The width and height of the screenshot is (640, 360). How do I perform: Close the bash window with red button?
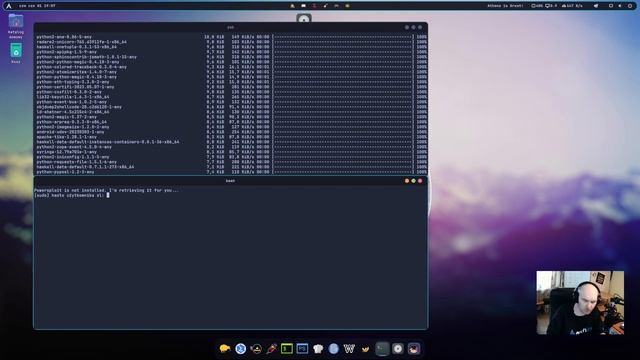[420, 180]
